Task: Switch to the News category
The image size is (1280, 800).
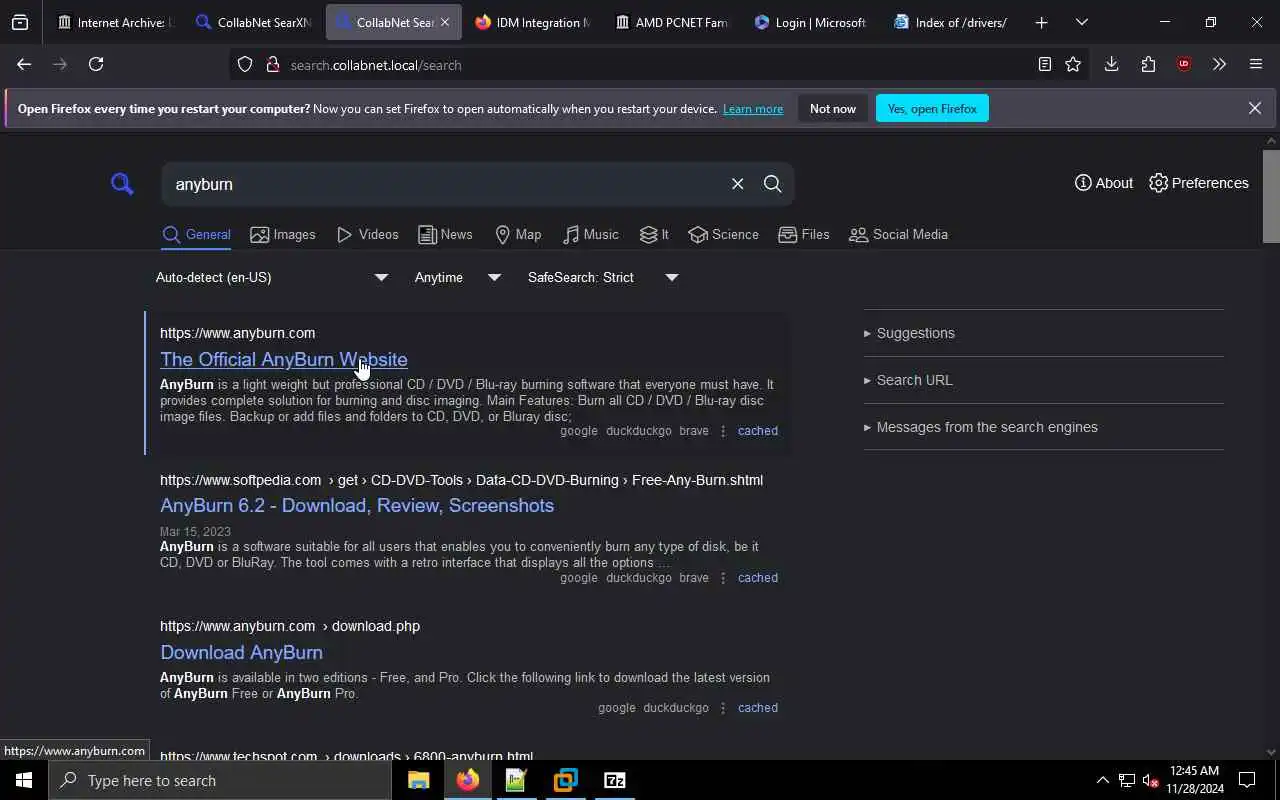Action: point(445,235)
